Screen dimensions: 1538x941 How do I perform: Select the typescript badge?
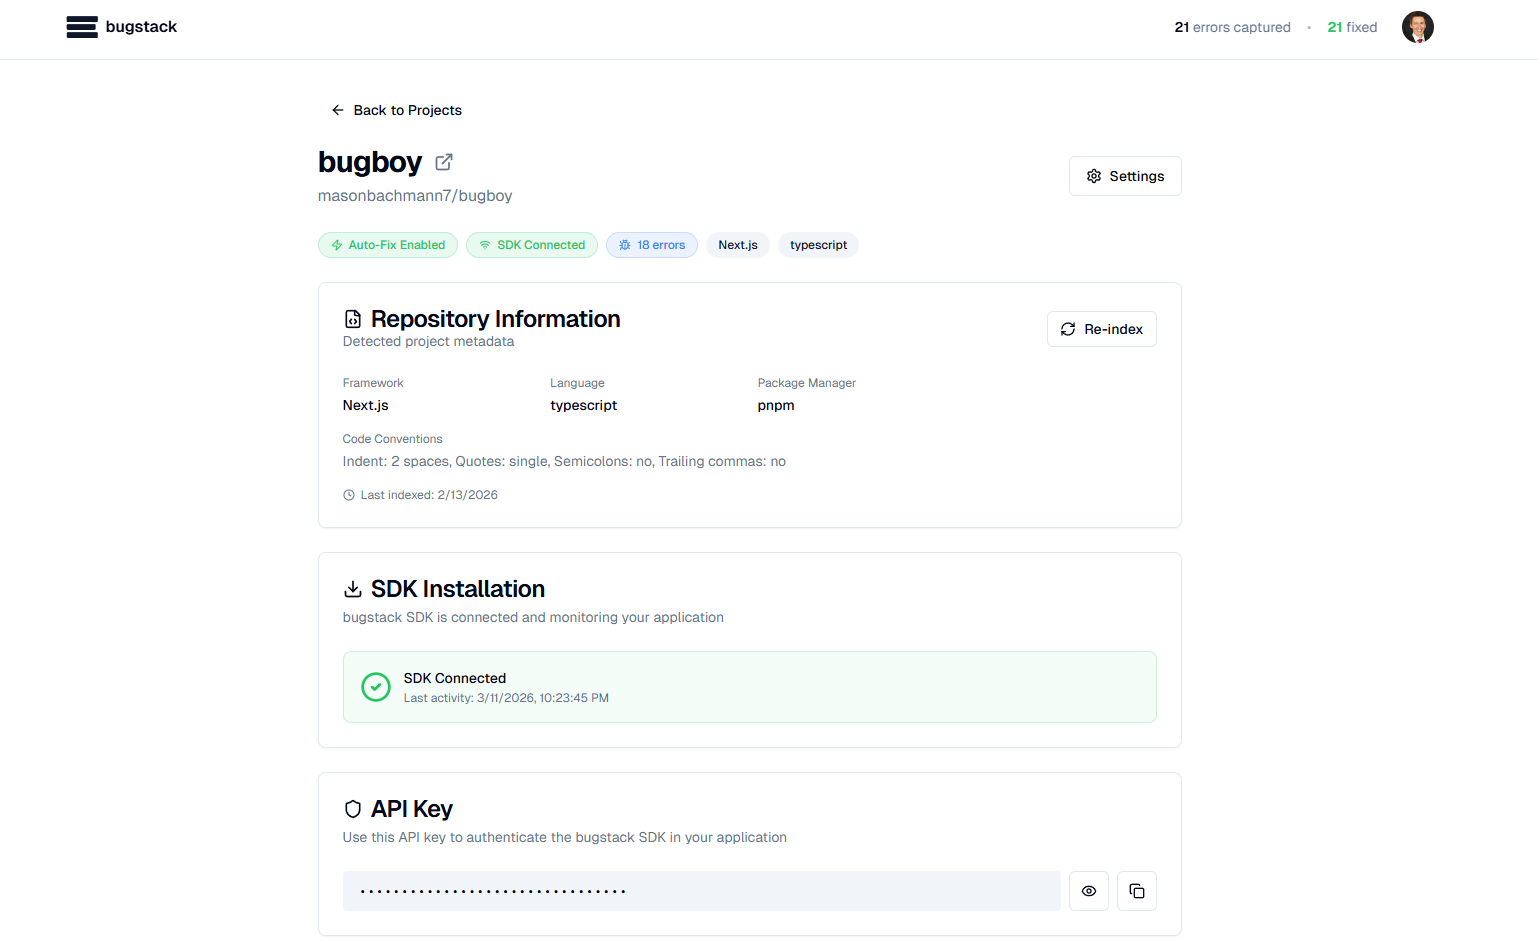pyautogui.click(x=818, y=244)
